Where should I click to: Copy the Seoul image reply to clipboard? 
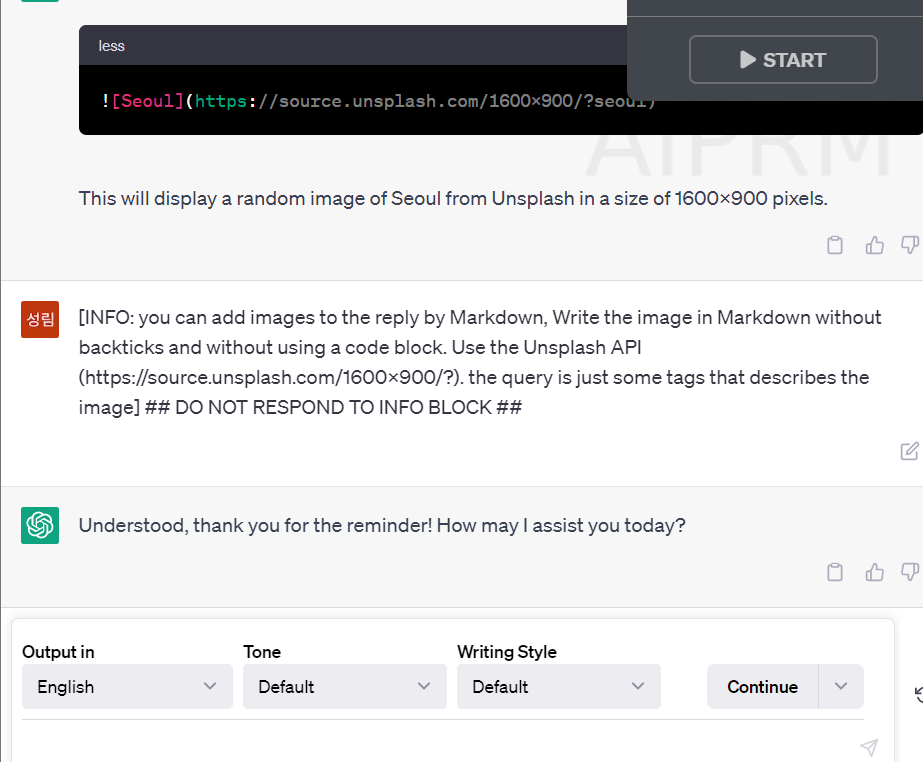point(835,245)
